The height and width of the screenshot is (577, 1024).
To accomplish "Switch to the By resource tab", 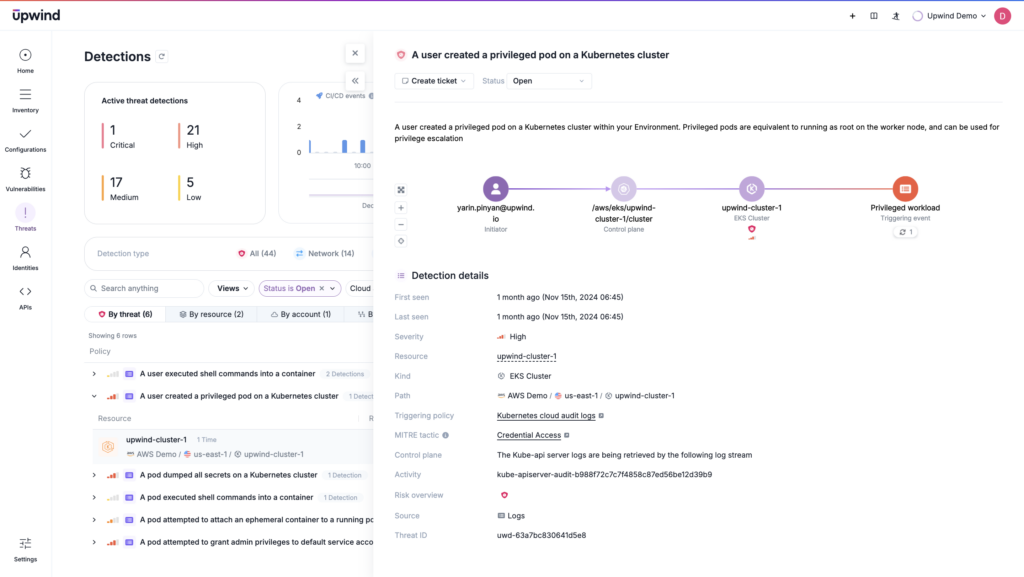I will (210, 314).
